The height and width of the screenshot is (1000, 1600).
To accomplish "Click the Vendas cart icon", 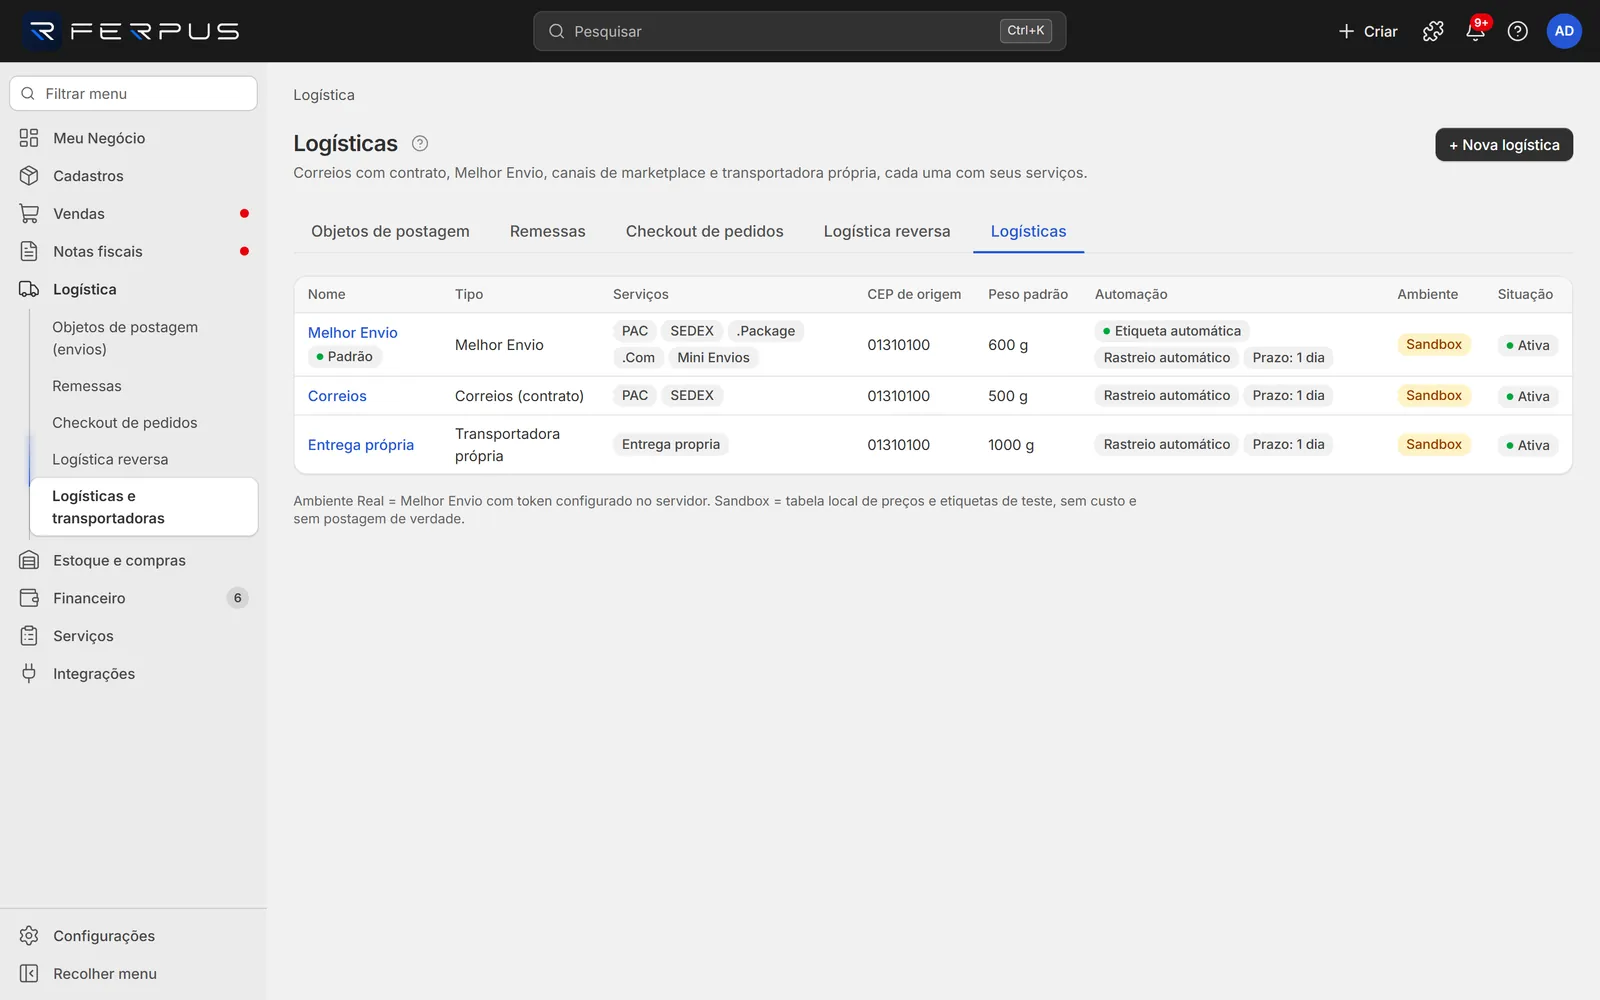I will pos(29,214).
